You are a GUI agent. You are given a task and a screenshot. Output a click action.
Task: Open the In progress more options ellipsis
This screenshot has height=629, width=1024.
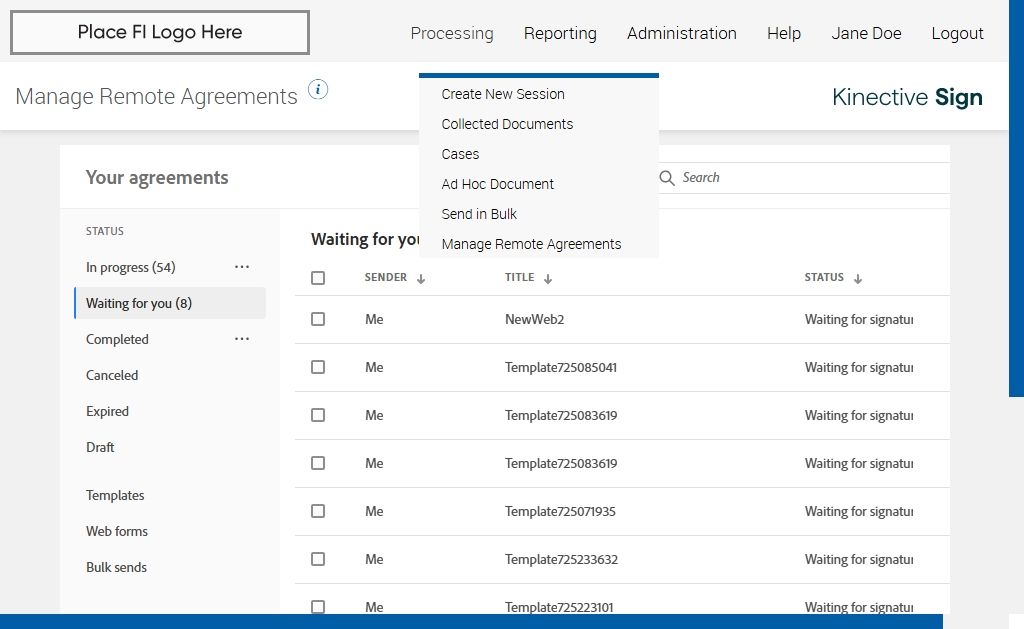242,267
